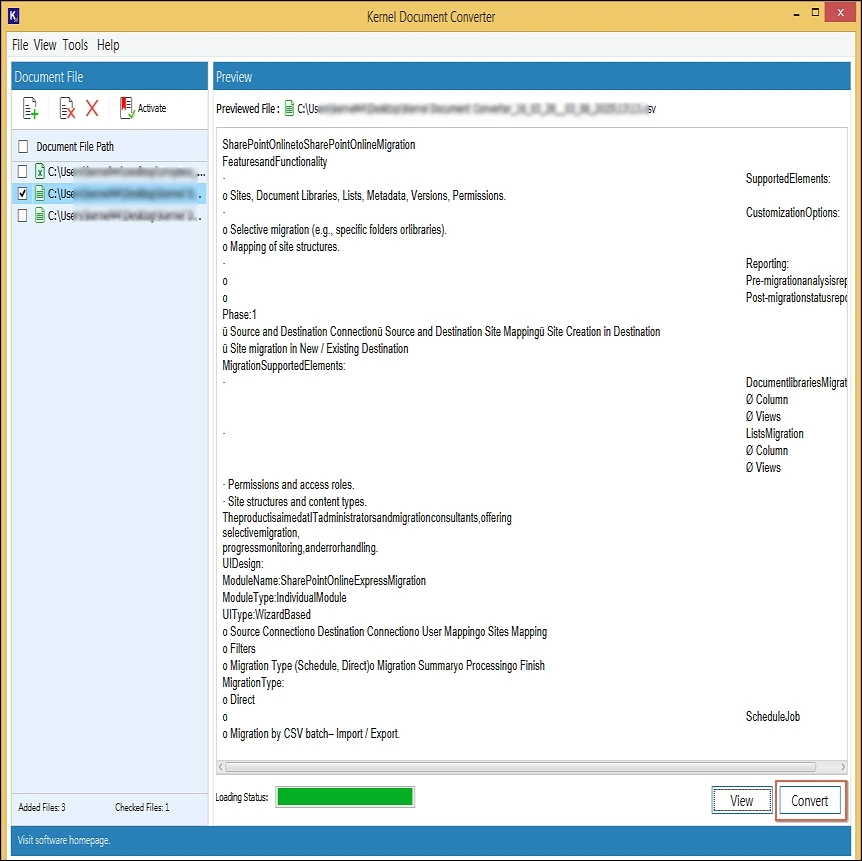The height and width of the screenshot is (861, 862).
Task: Click the 'ListsMigration' text in the preview
Action: coord(775,434)
